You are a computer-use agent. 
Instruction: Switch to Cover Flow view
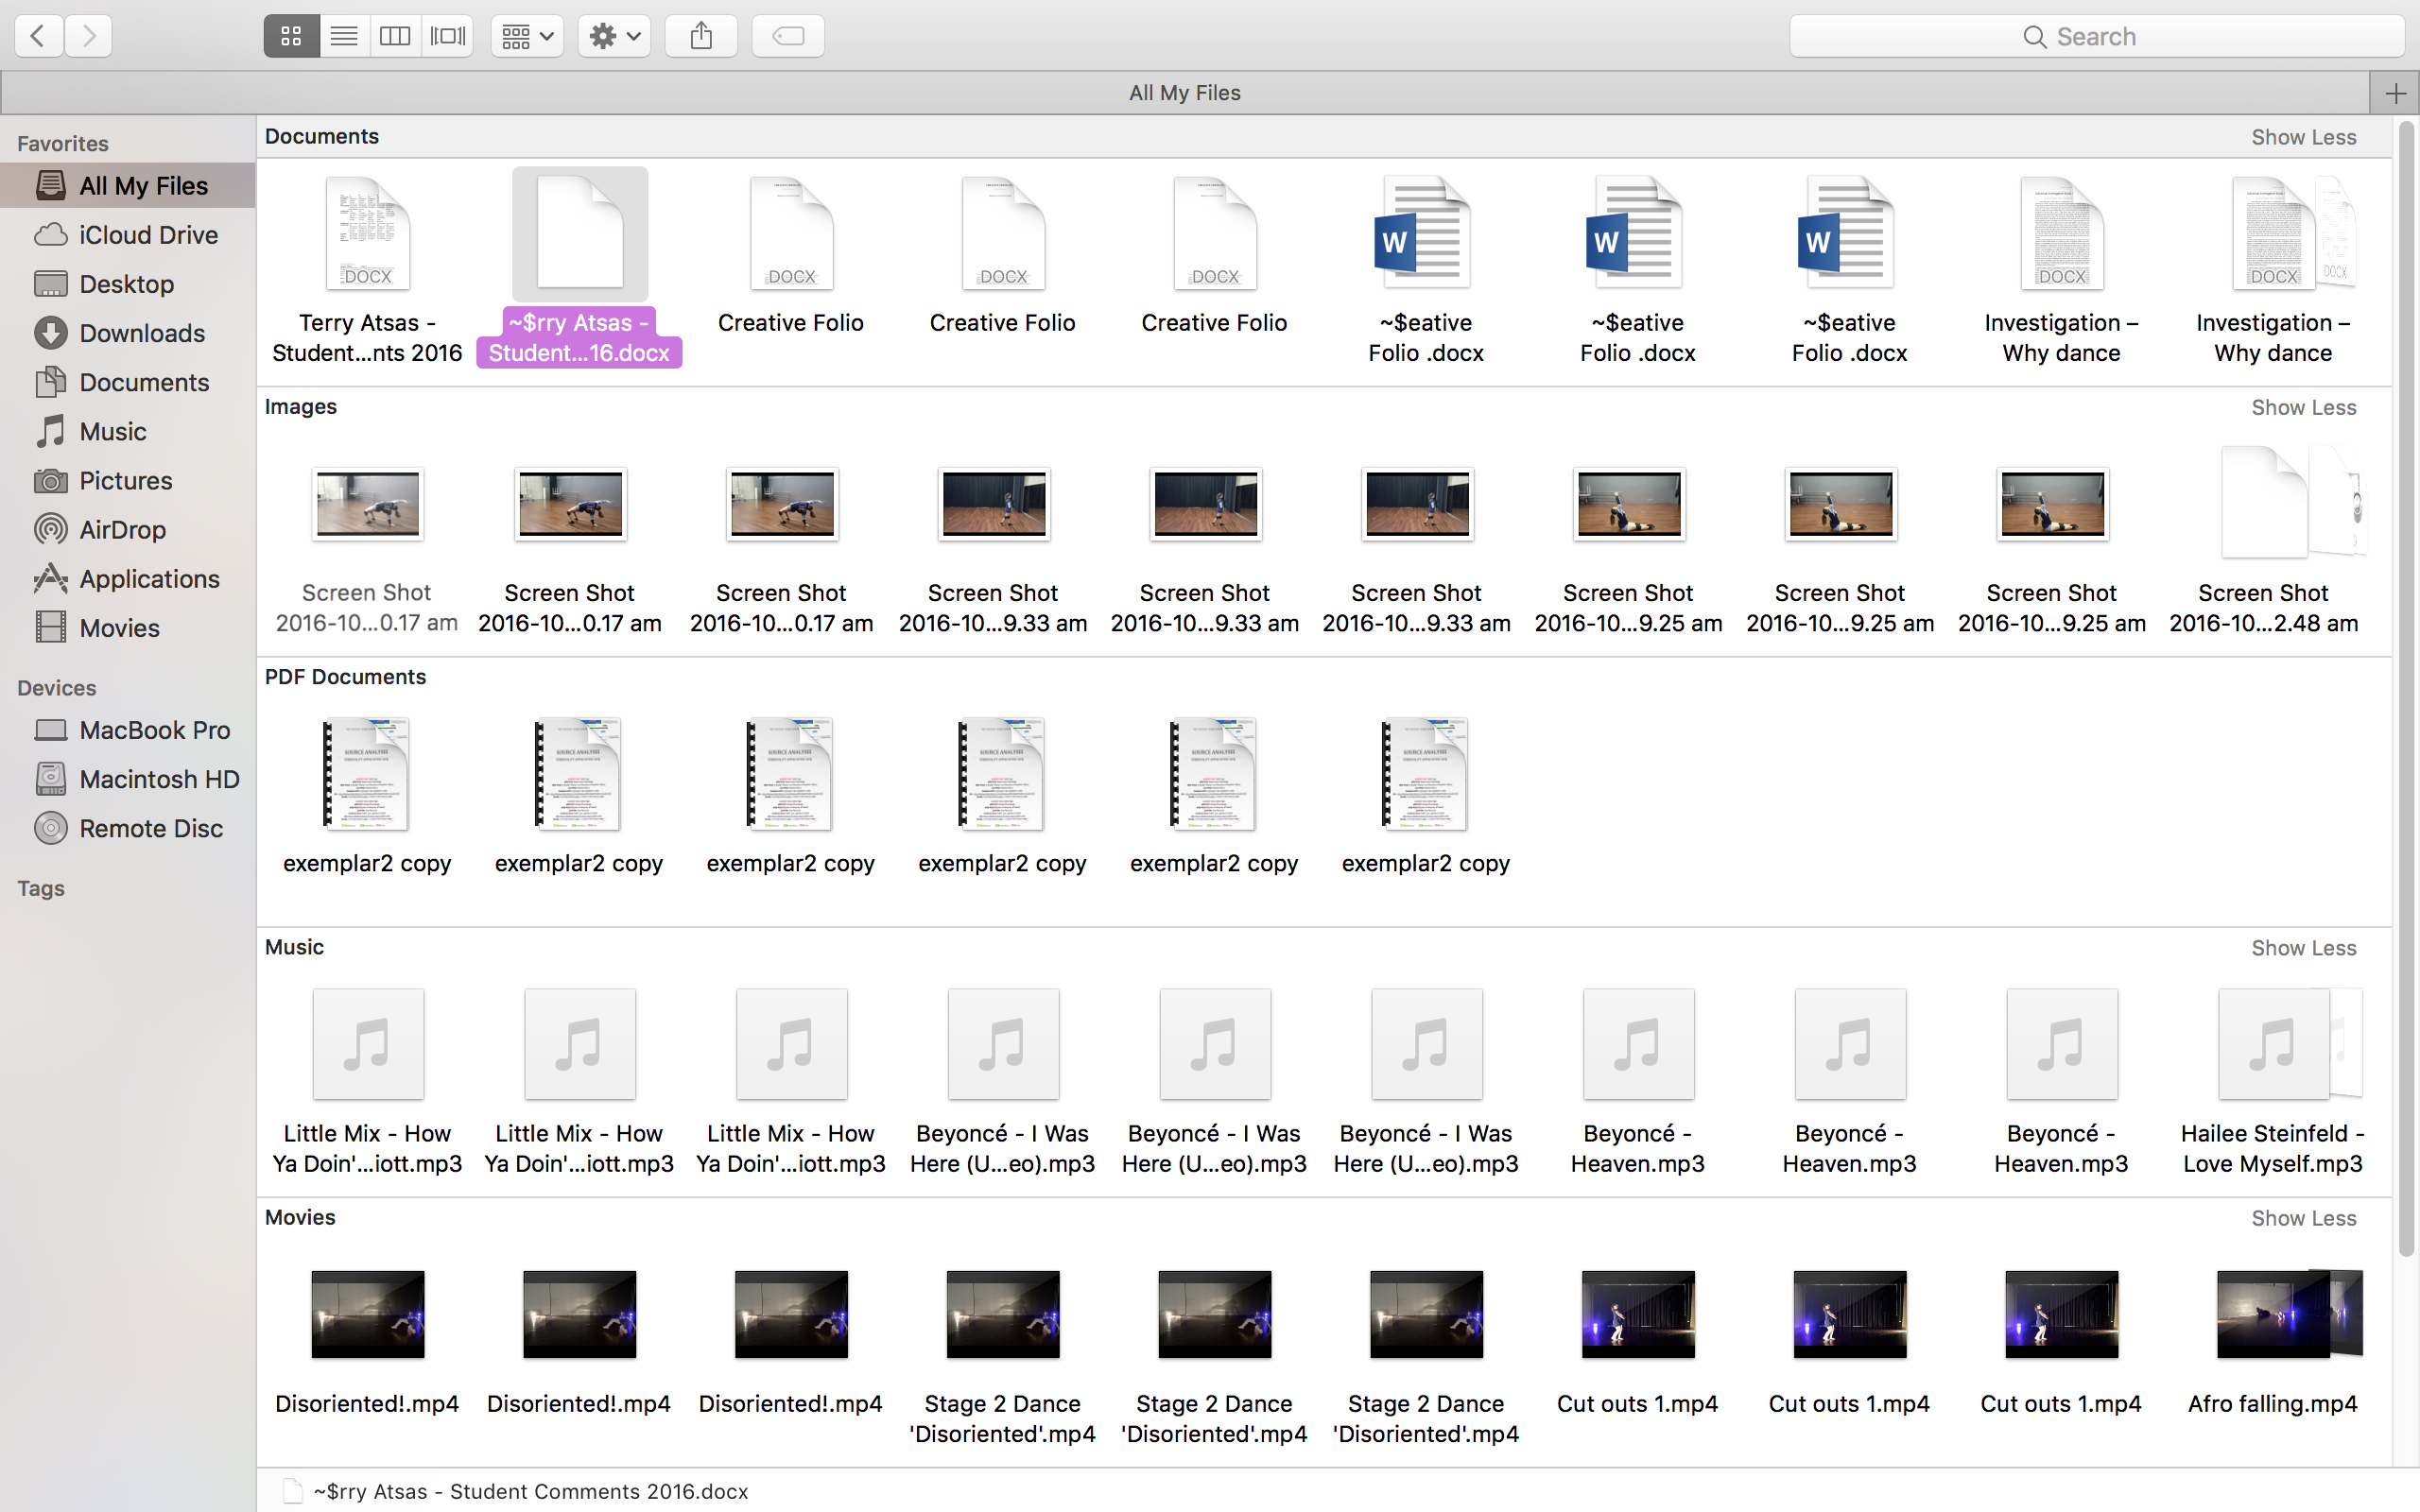click(447, 36)
